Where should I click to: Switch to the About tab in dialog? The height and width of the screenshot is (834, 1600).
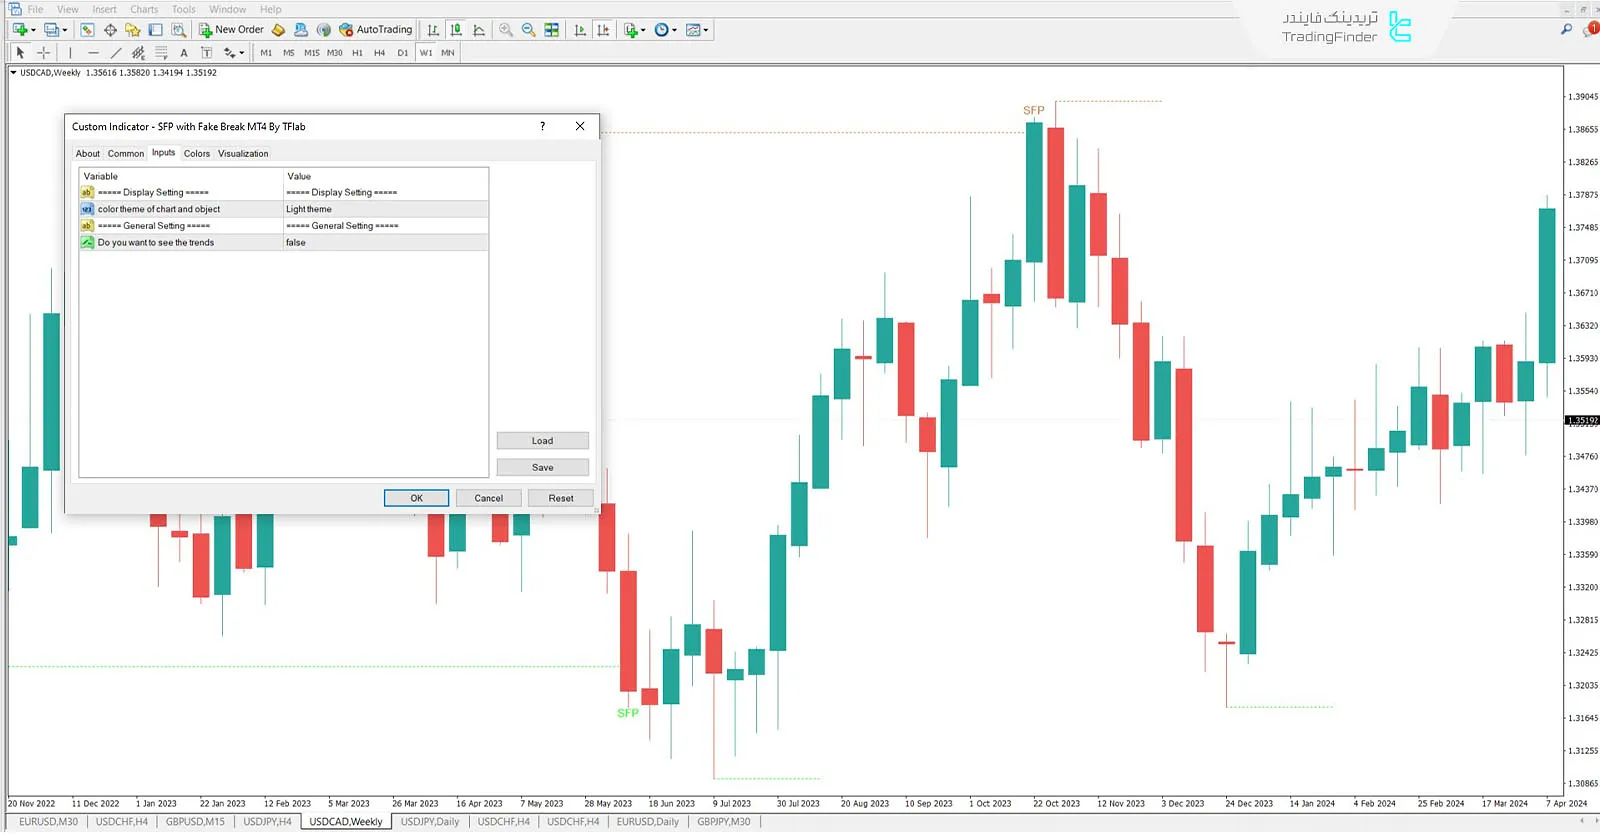click(88, 154)
